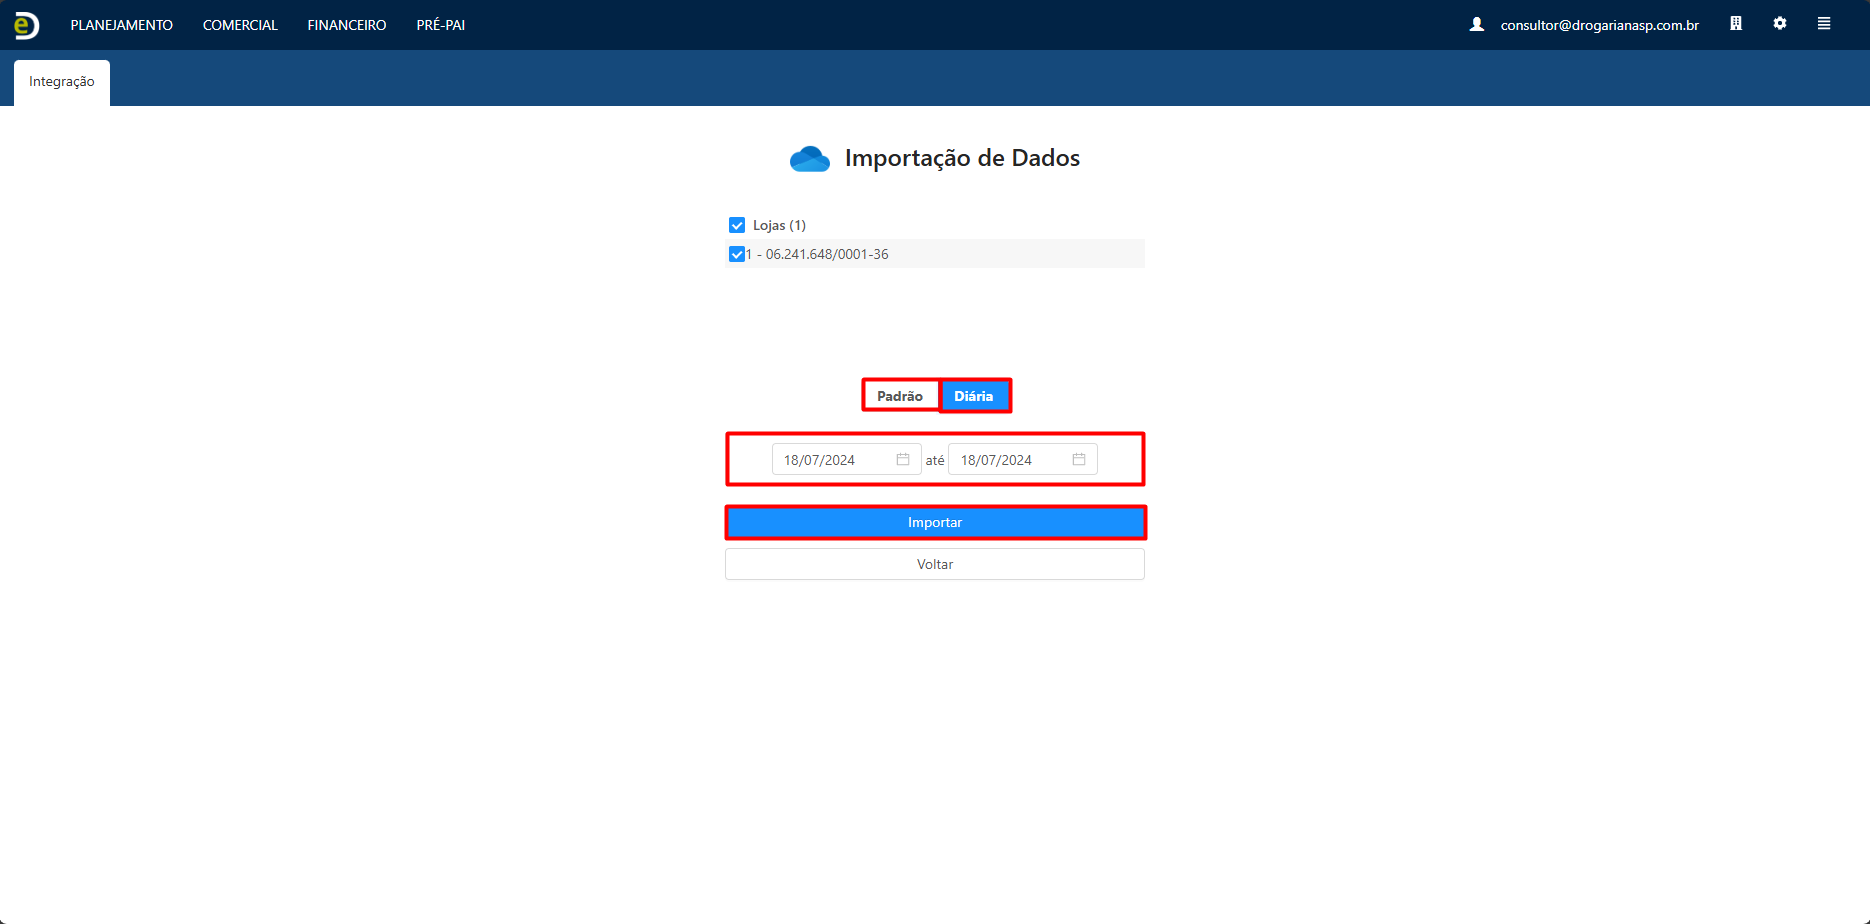Switch to Padrão import mode
The height and width of the screenshot is (924, 1870).
coord(900,396)
